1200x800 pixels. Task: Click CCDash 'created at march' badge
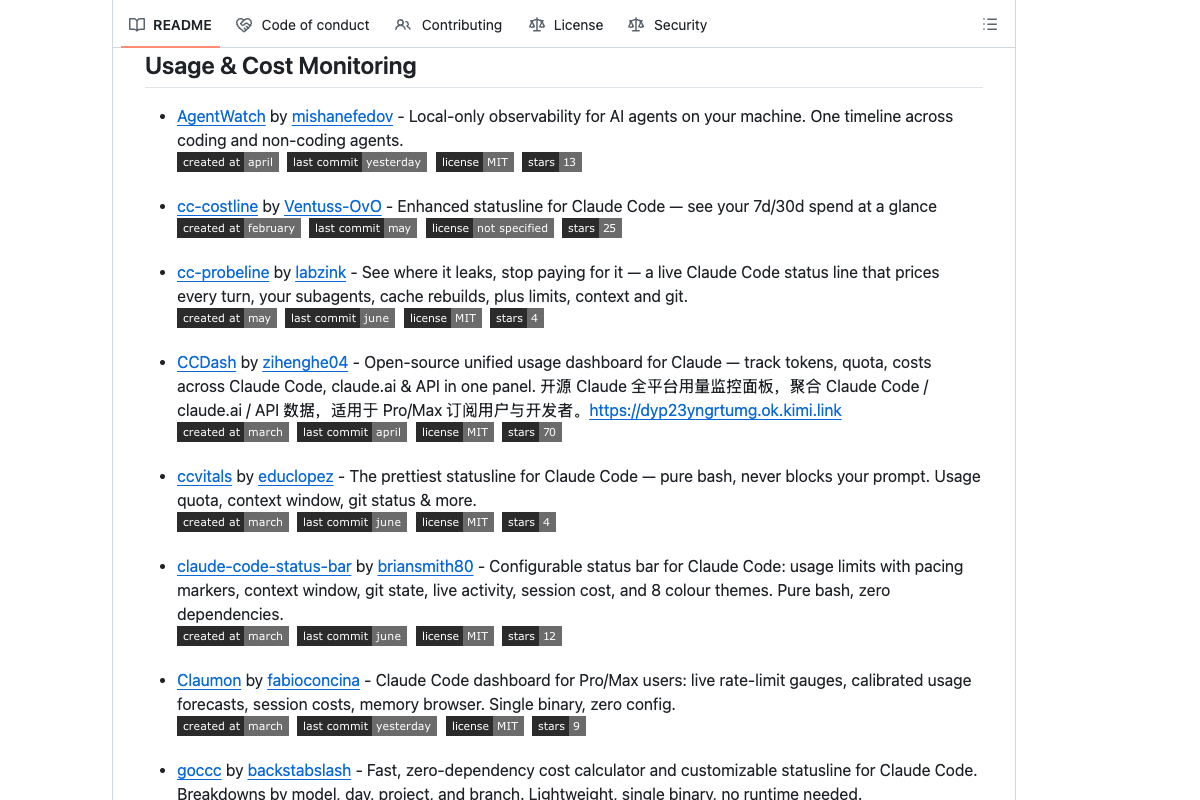(233, 432)
